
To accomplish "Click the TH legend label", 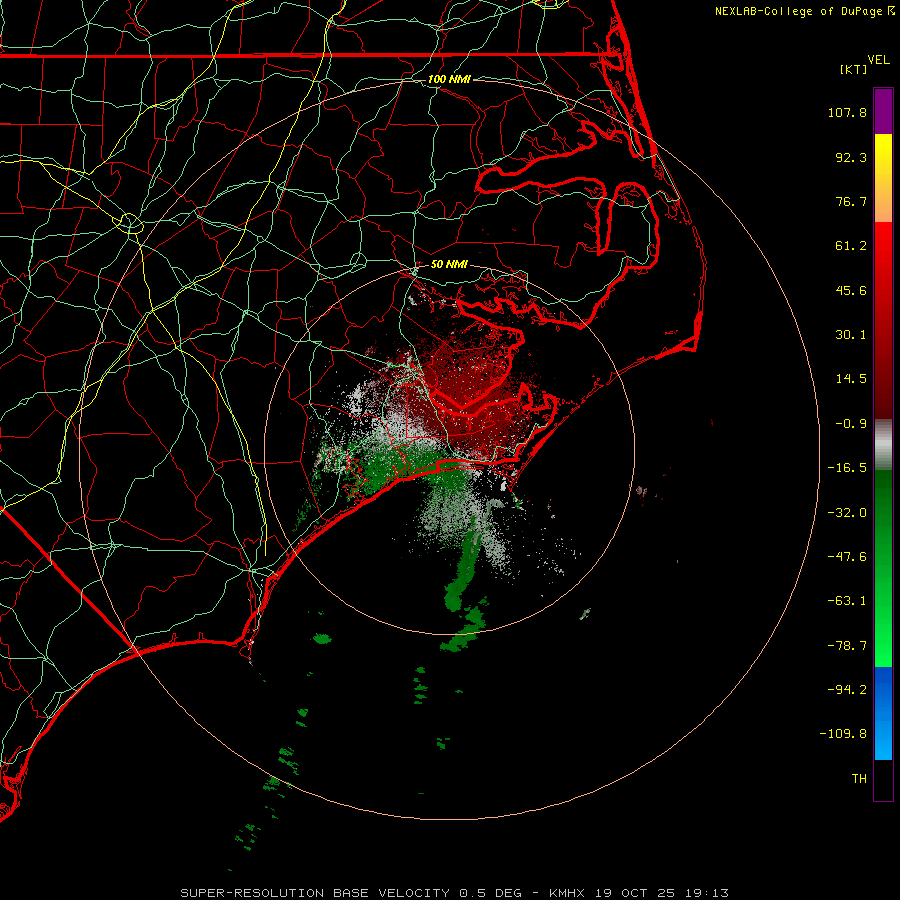I will pos(859,778).
